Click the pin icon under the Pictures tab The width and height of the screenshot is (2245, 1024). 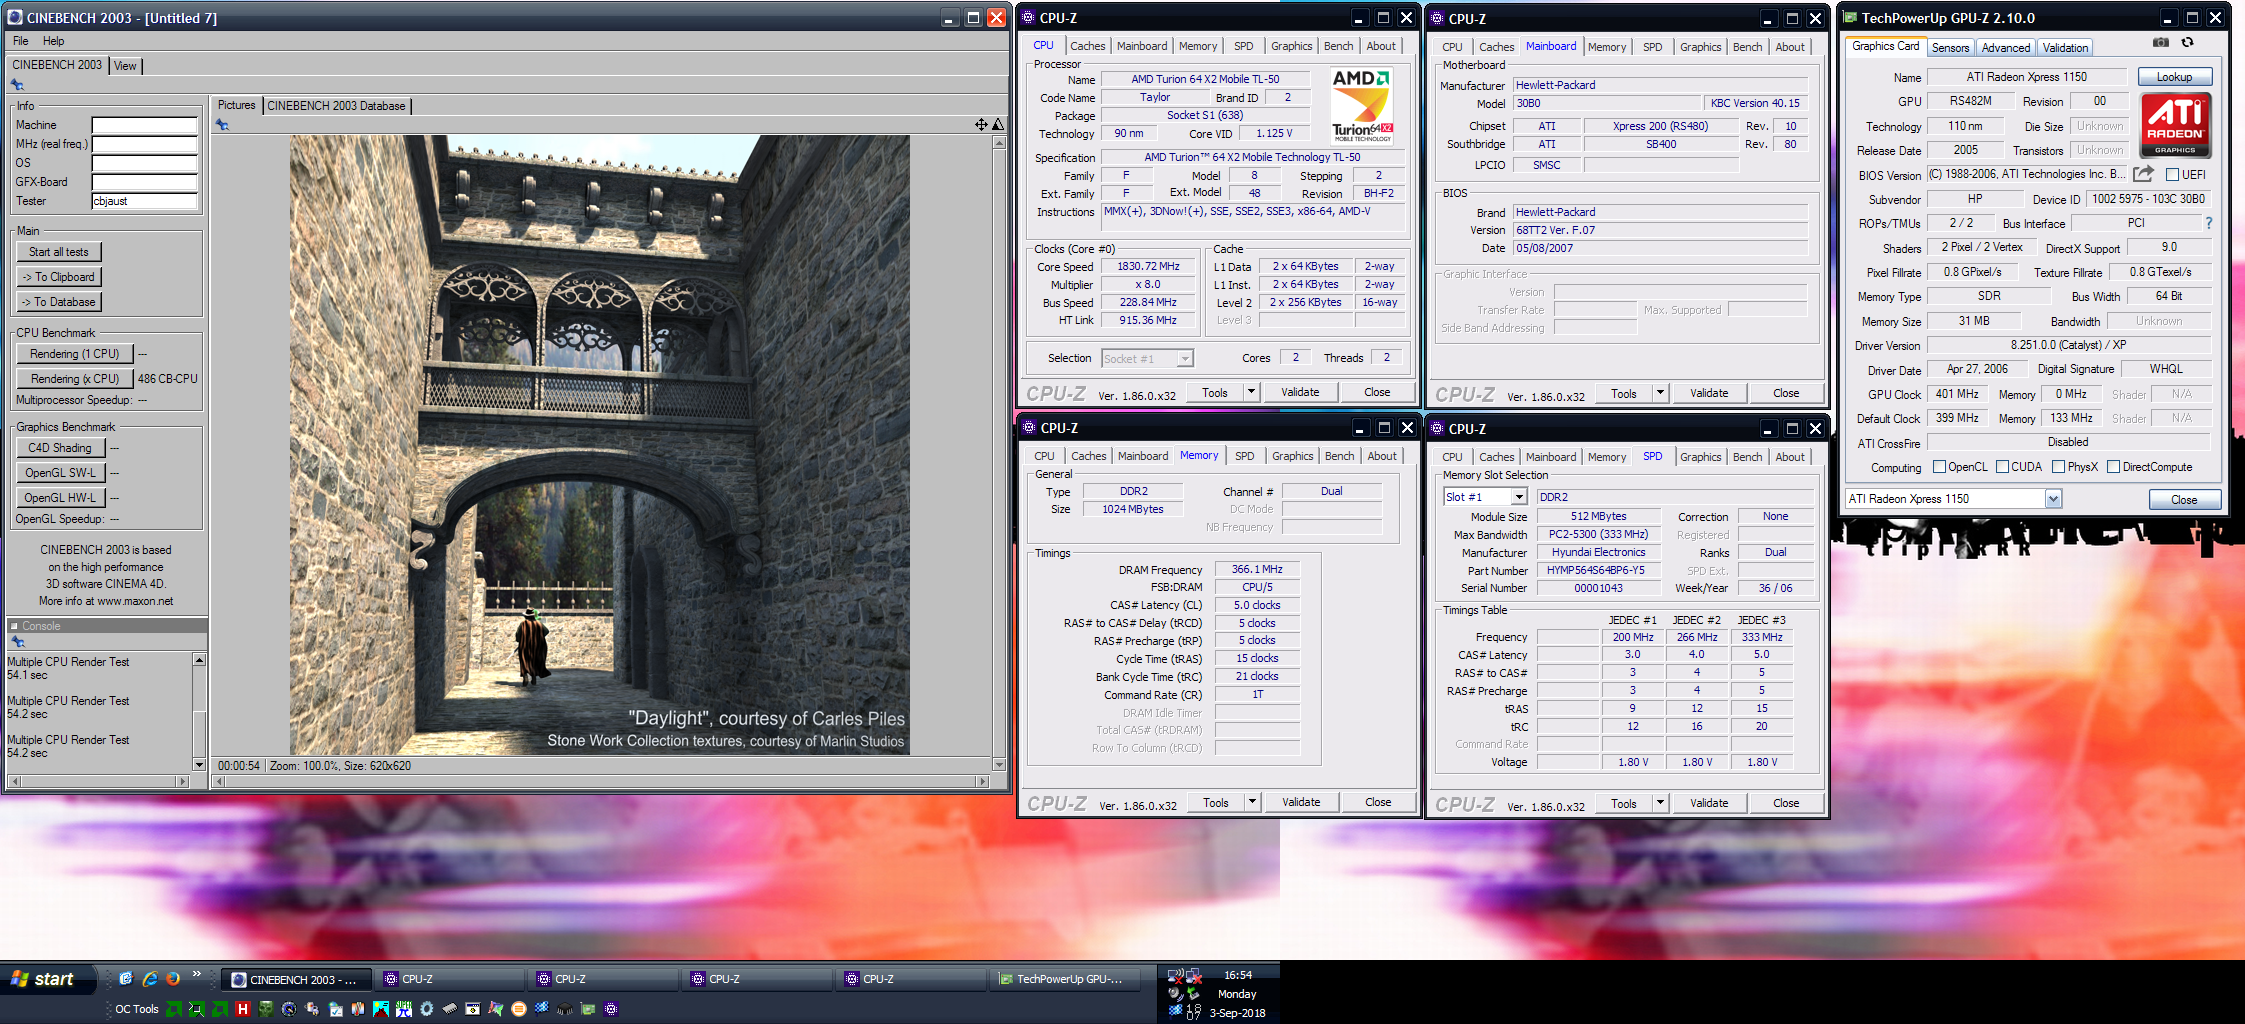click(222, 125)
